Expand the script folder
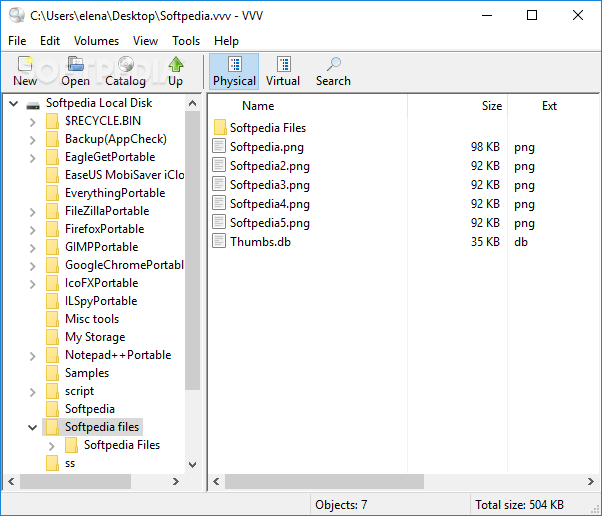 (33, 392)
